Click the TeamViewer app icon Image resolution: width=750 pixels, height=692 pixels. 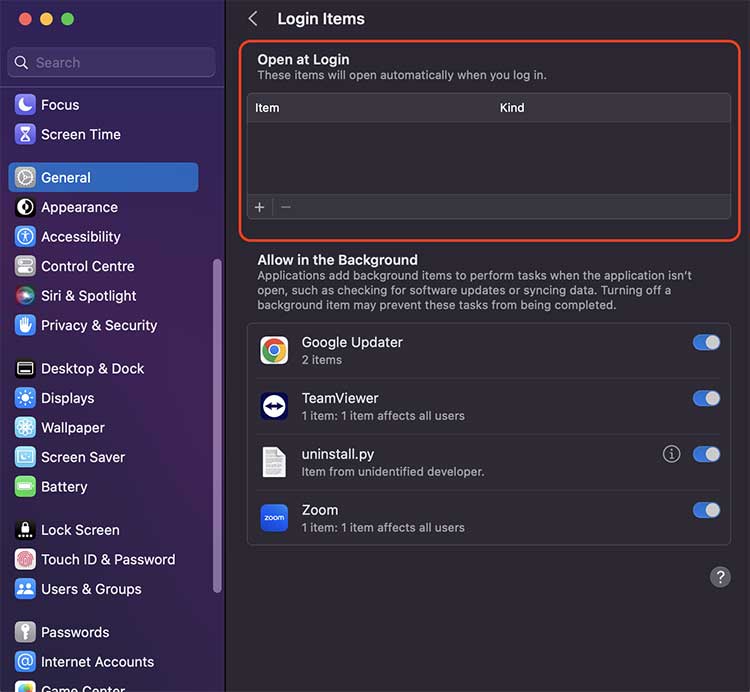(274, 406)
